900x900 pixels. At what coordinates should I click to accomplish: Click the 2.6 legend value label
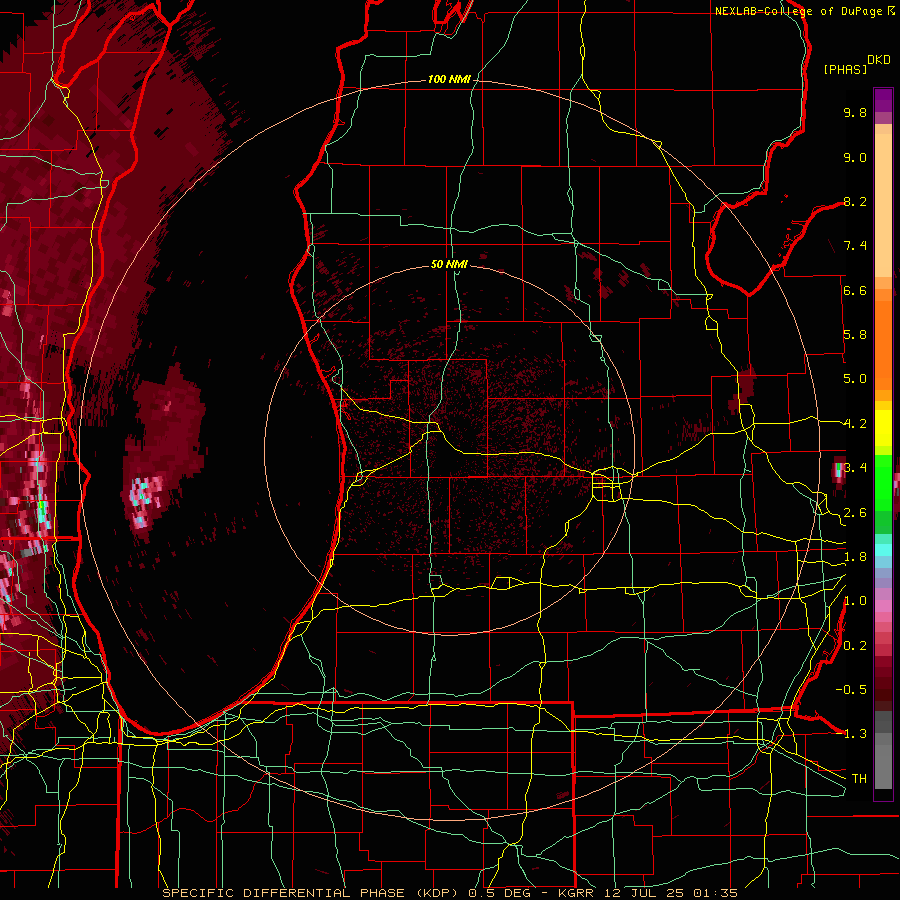[x=855, y=513]
